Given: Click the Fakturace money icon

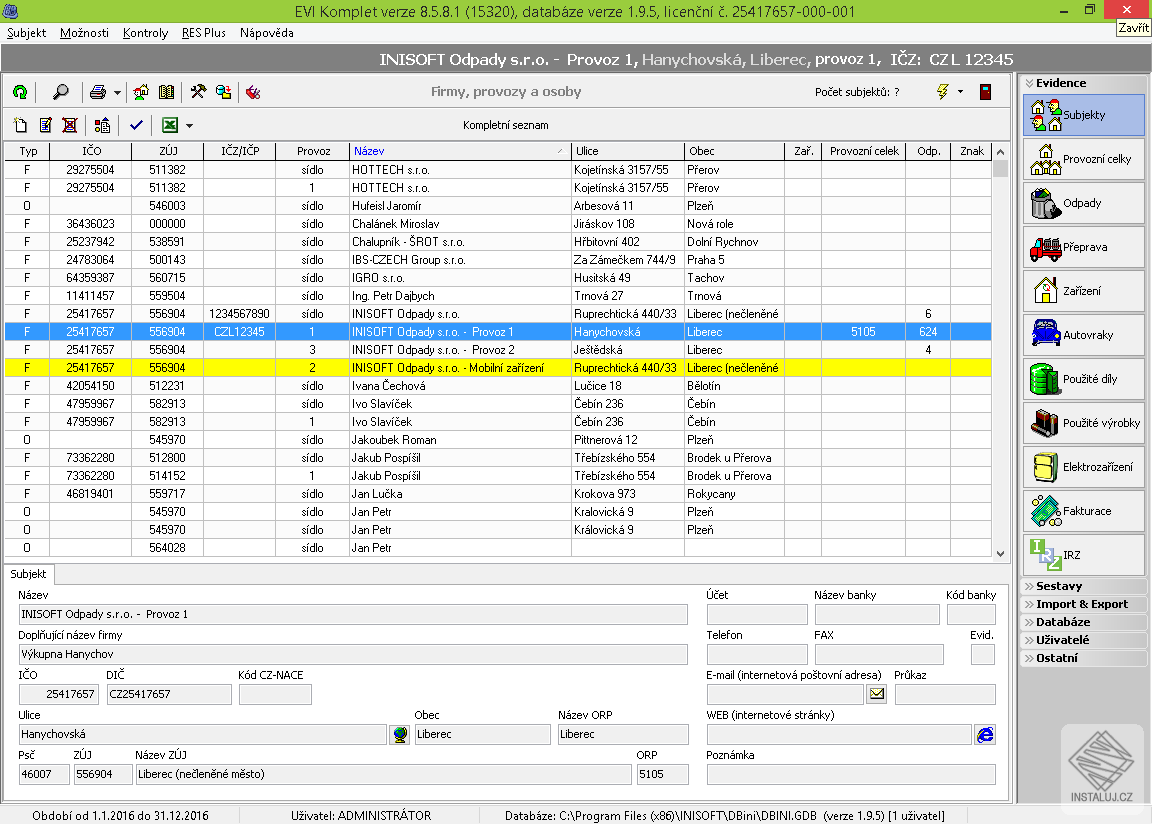Looking at the screenshot, I should tap(1045, 511).
